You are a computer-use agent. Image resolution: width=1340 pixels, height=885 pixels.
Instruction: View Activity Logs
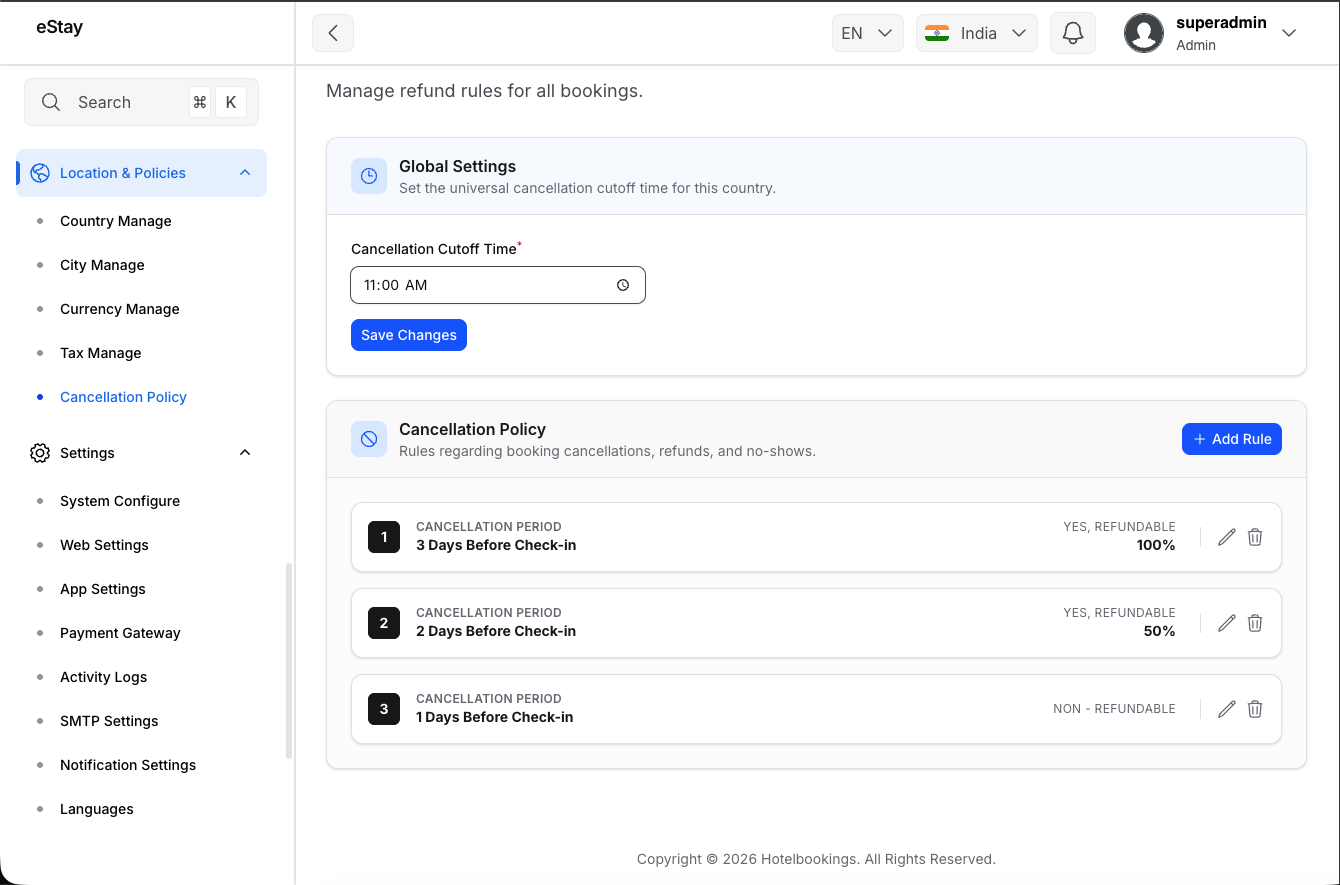tap(103, 677)
